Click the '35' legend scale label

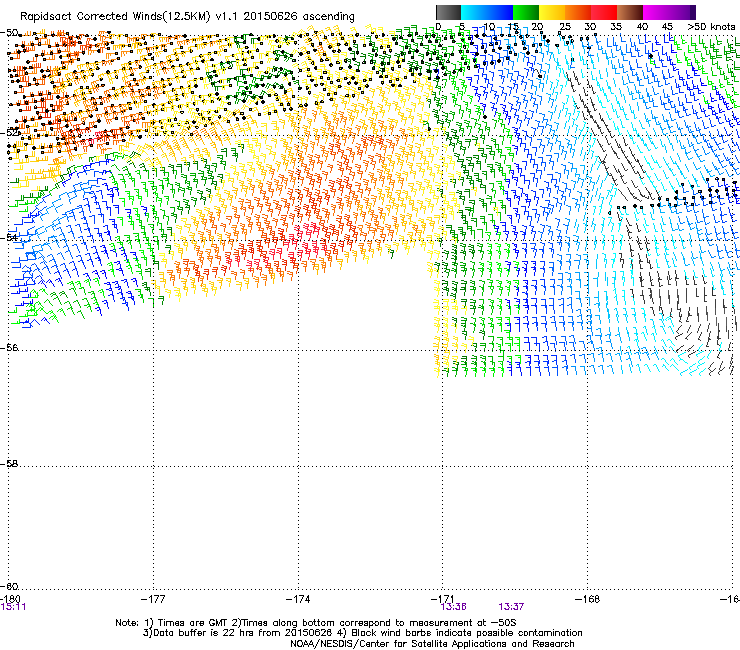(x=616, y=27)
